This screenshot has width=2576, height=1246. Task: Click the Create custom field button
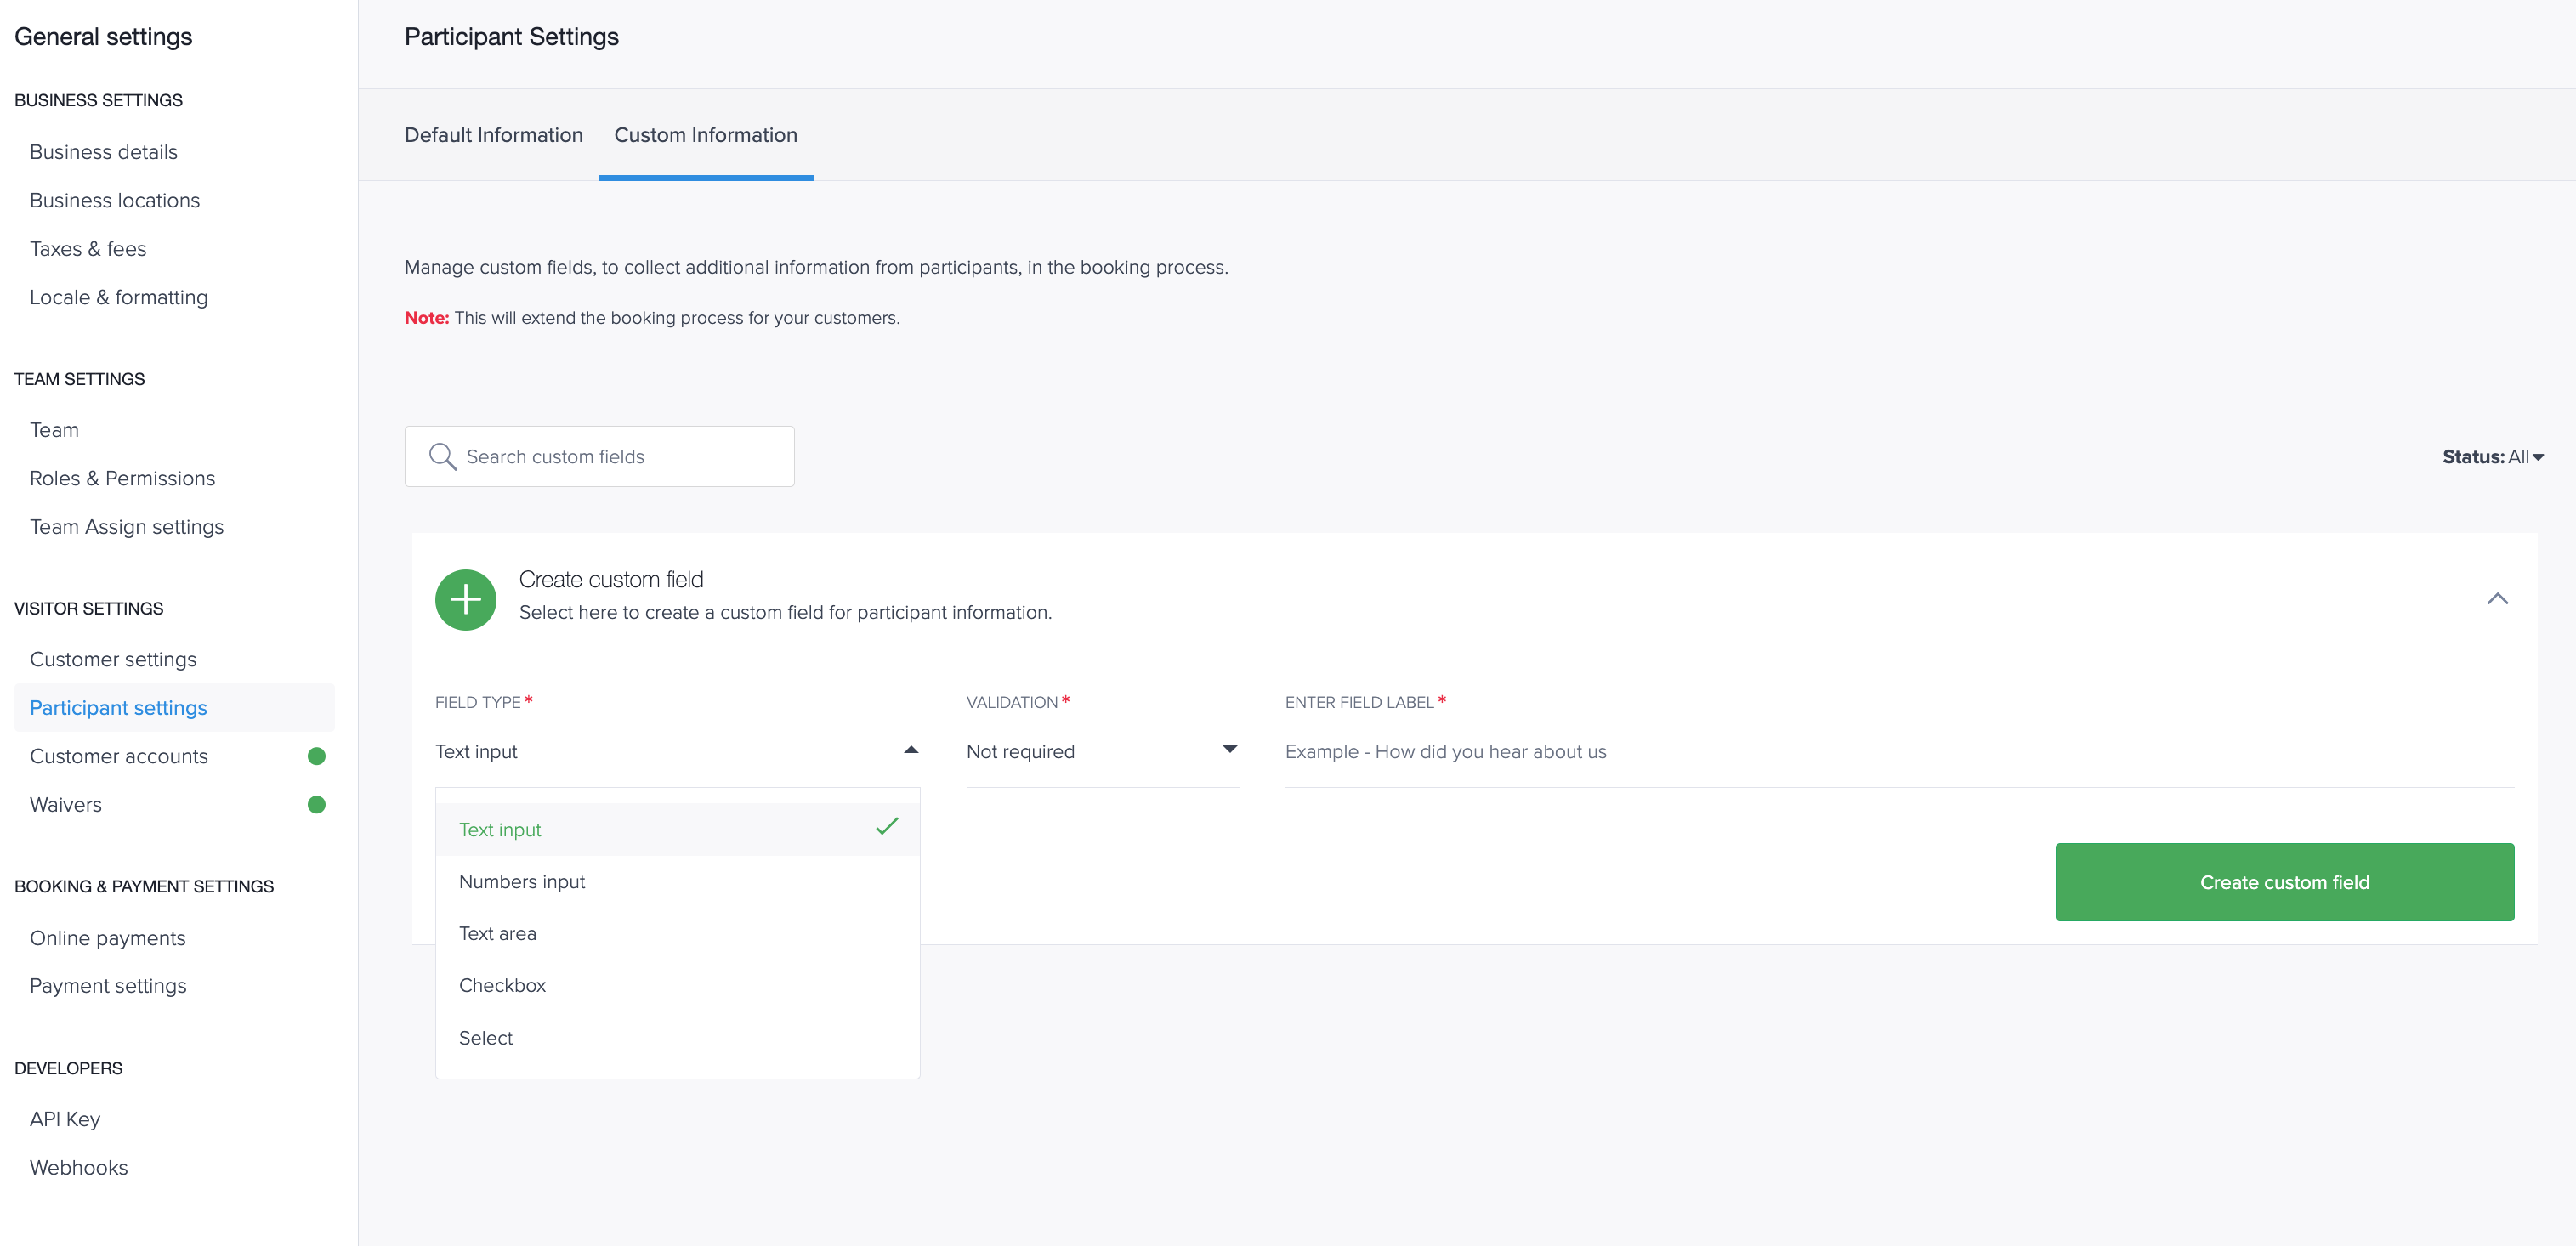click(x=2284, y=882)
